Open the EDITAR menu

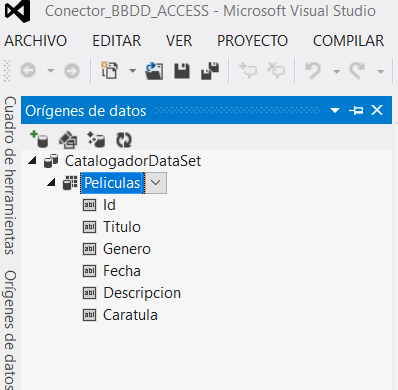[x=117, y=41]
